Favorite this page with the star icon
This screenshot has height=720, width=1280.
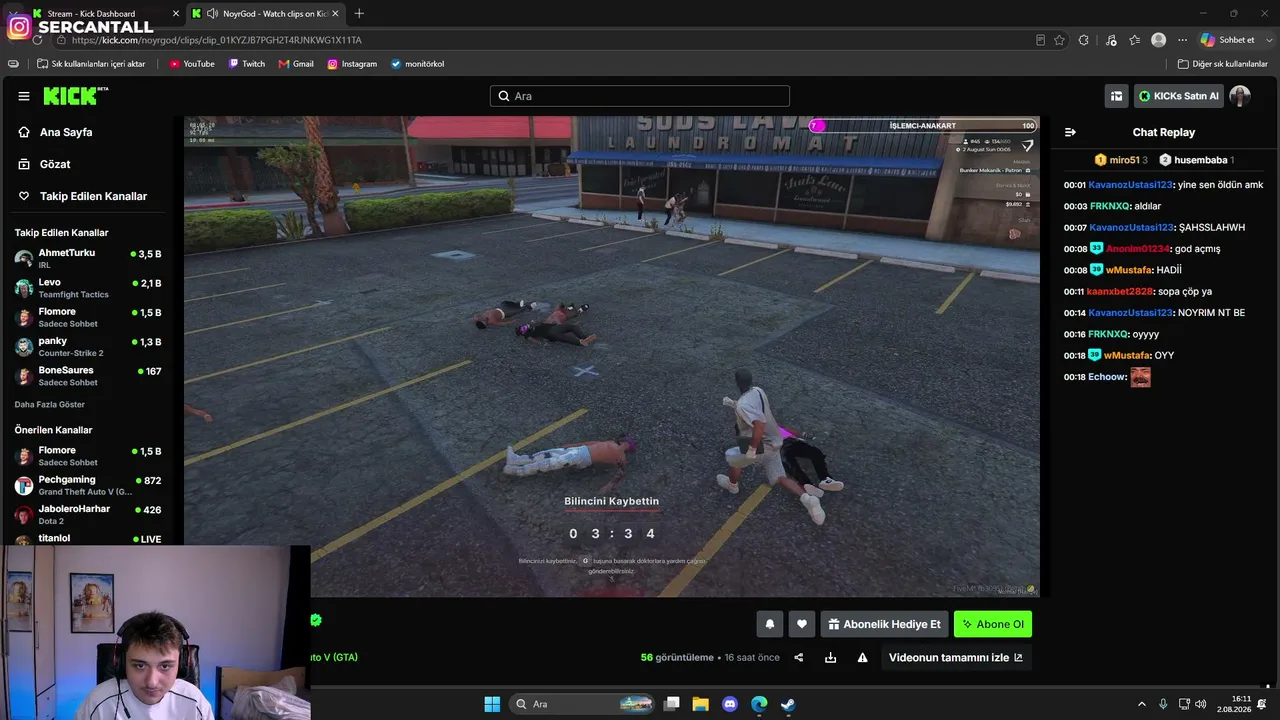tap(1059, 40)
